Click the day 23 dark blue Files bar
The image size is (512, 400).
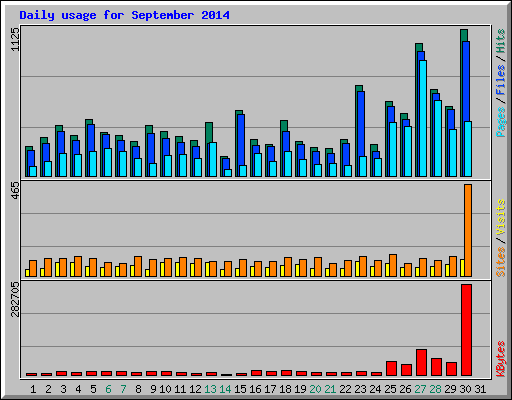coord(361,124)
